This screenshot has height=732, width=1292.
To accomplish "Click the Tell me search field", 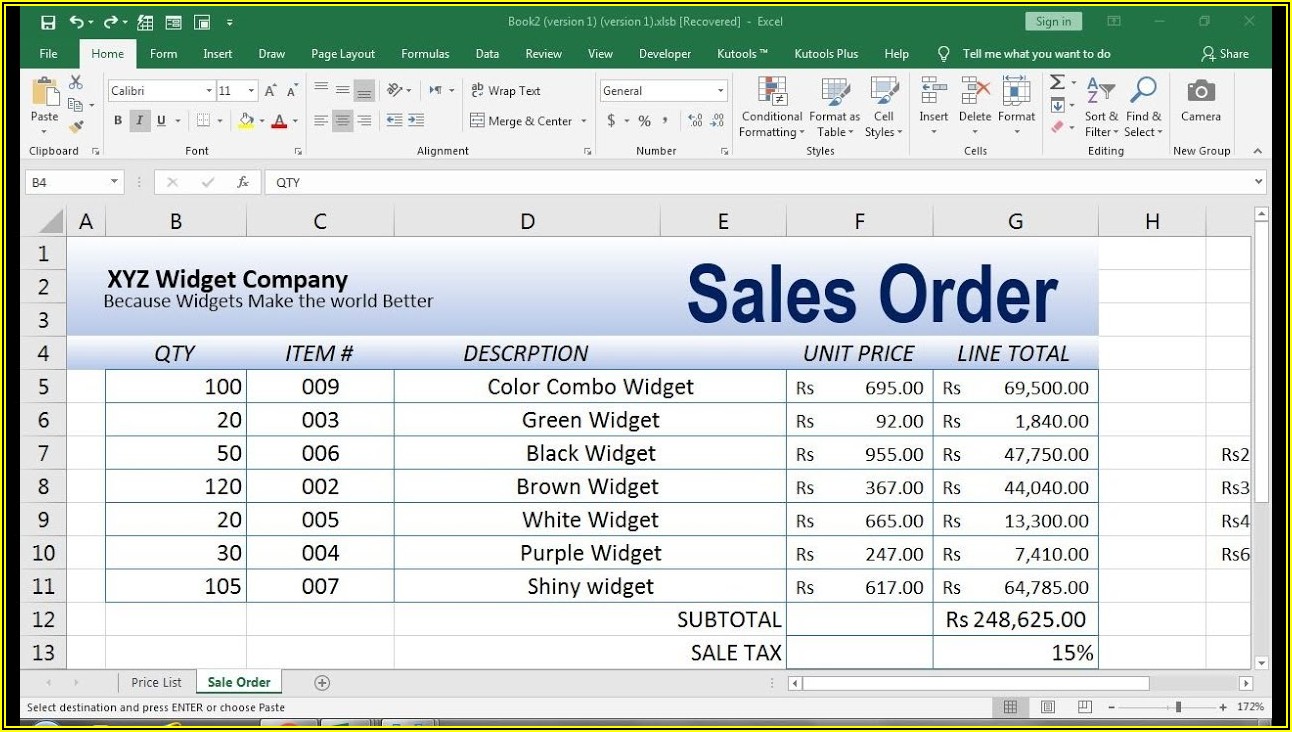I will point(1036,54).
